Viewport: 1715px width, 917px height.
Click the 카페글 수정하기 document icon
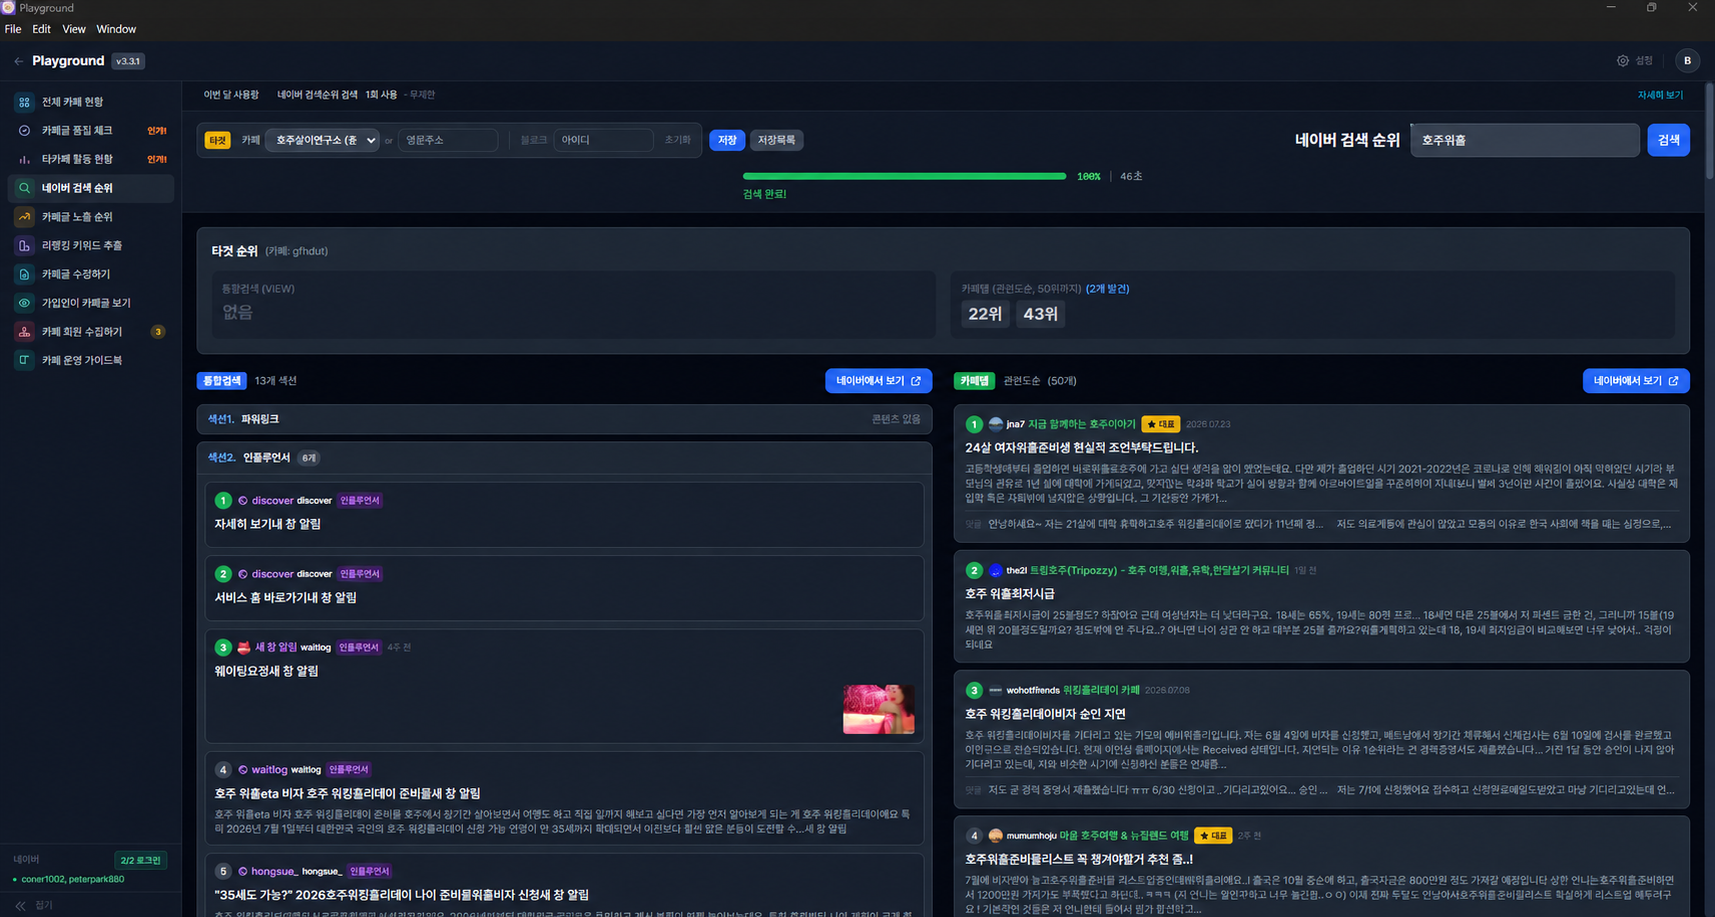pyautogui.click(x=24, y=274)
